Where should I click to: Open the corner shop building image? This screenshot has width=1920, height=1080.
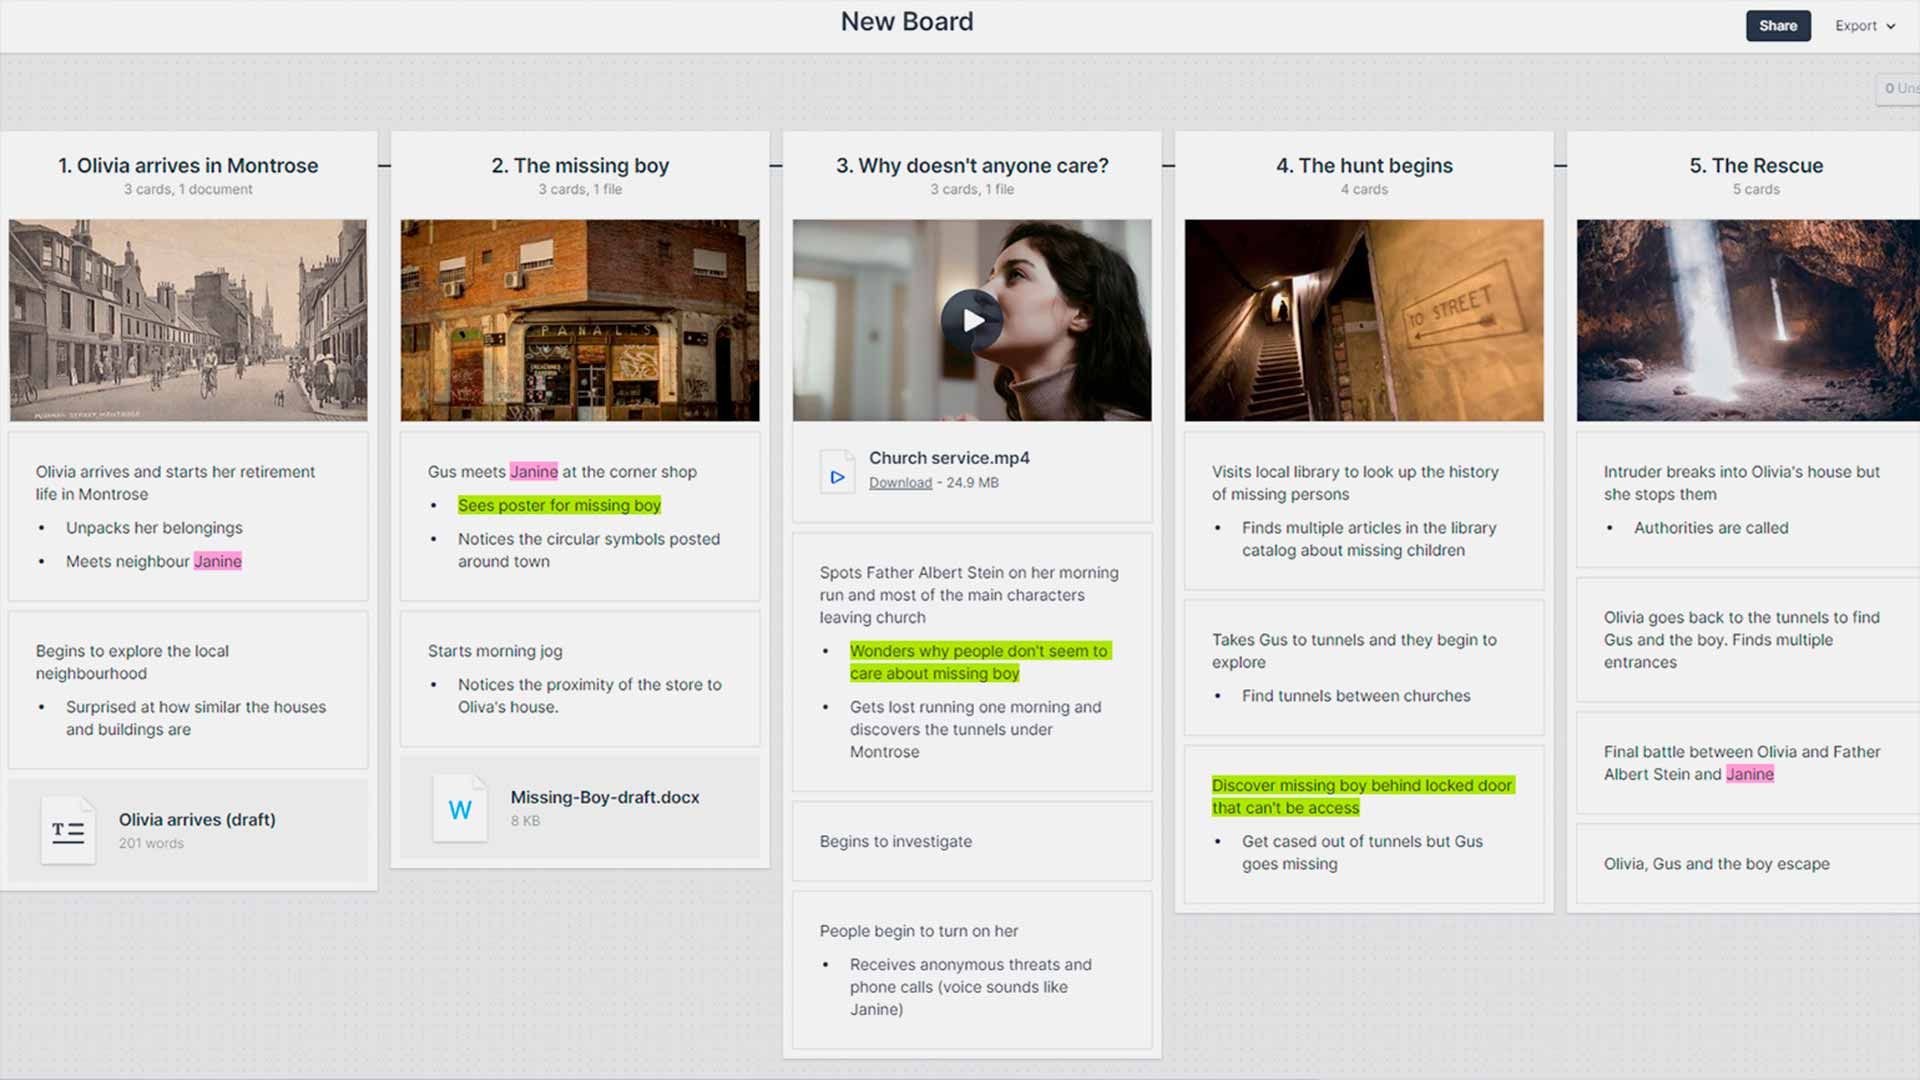tap(580, 320)
